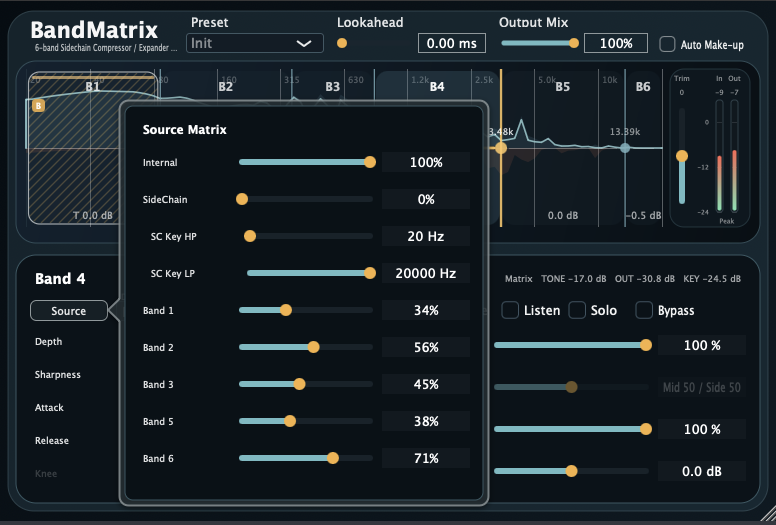This screenshot has height=525, width=776.
Task: Click the window resize grip corner
Action: (x=768, y=514)
